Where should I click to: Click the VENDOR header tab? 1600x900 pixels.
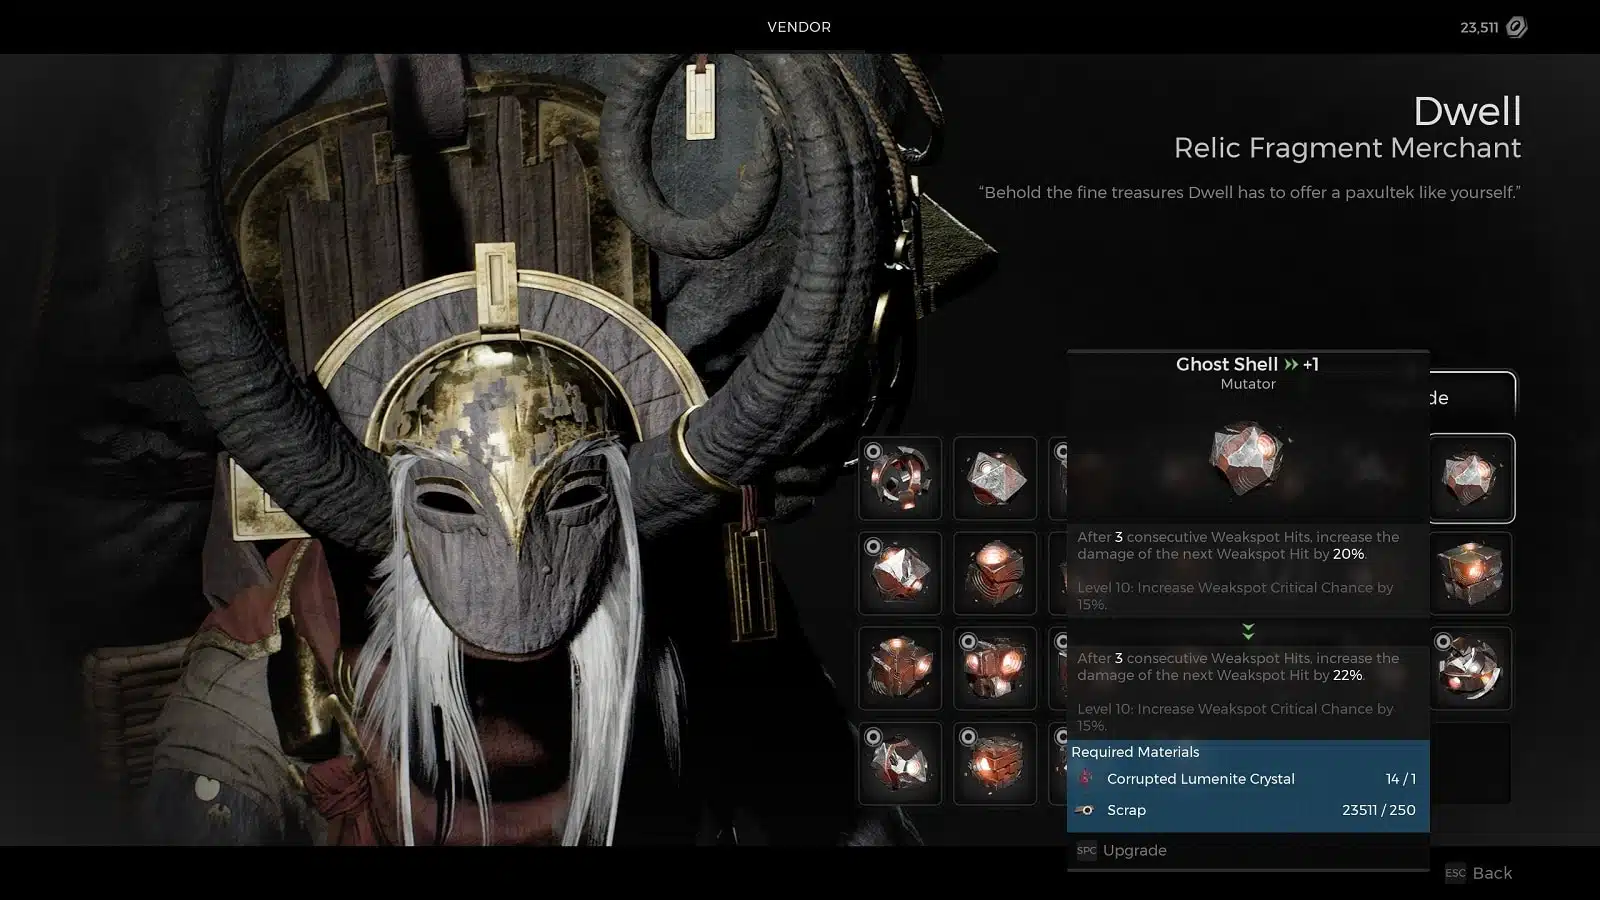click(x=799, y=27)
